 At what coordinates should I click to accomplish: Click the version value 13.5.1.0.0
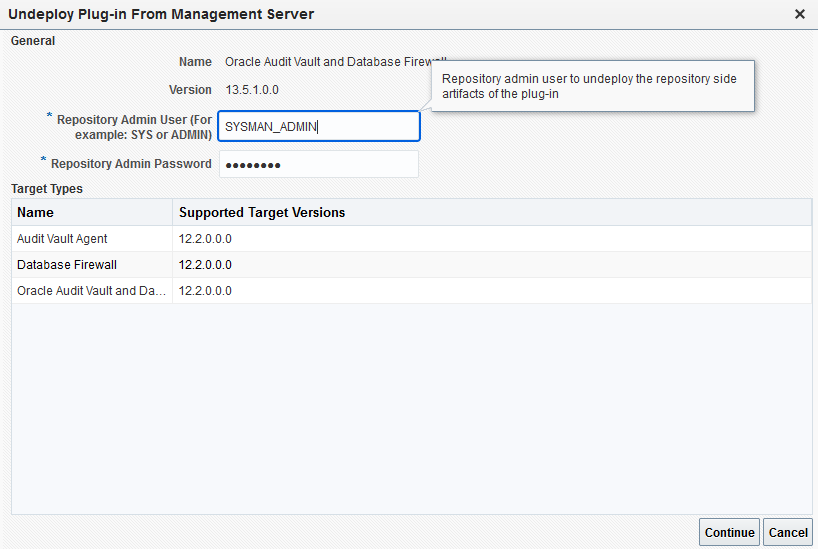pyautogui.click(x=252, y=90)
